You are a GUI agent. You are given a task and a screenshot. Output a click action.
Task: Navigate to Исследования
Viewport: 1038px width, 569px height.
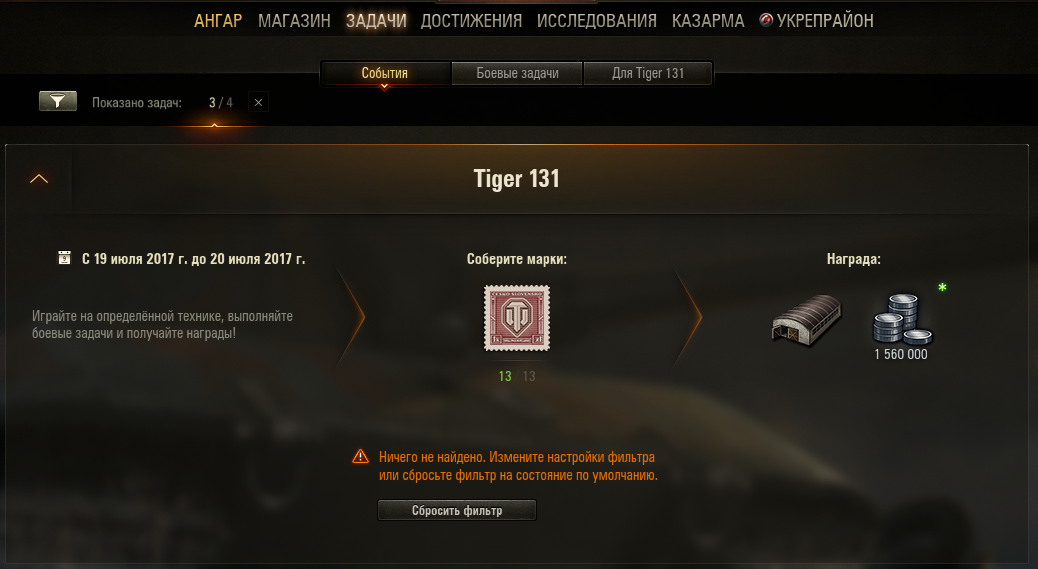click(596, 21)
